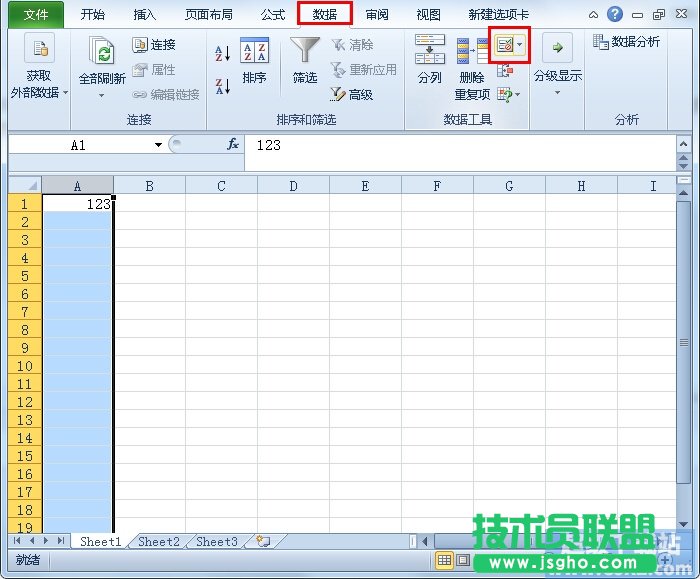
Task: Expand the Outline (分级显示) dropdown arrow
Action: pos(557,93)
